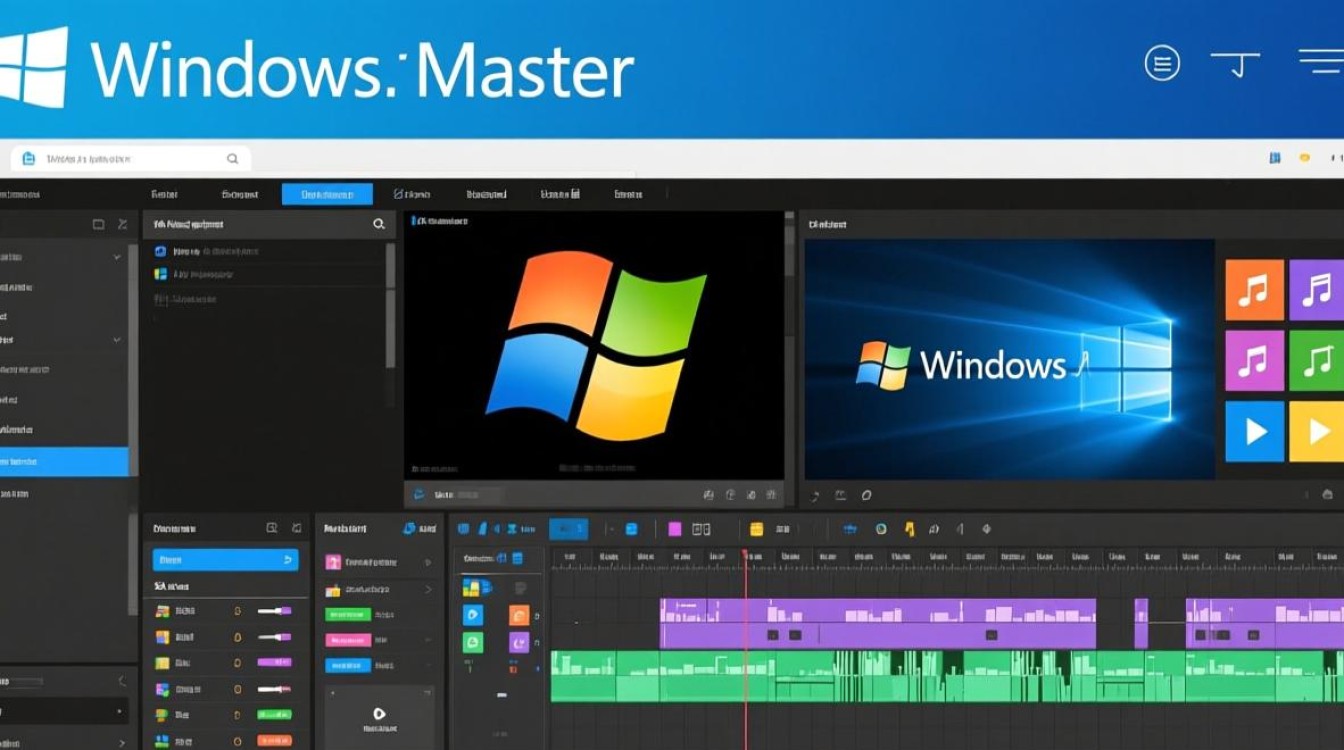Expand the second chevron in left sidebar
Image resolution: width=1344 pixels, height=750 pixels.
click(x=117, y=340)
